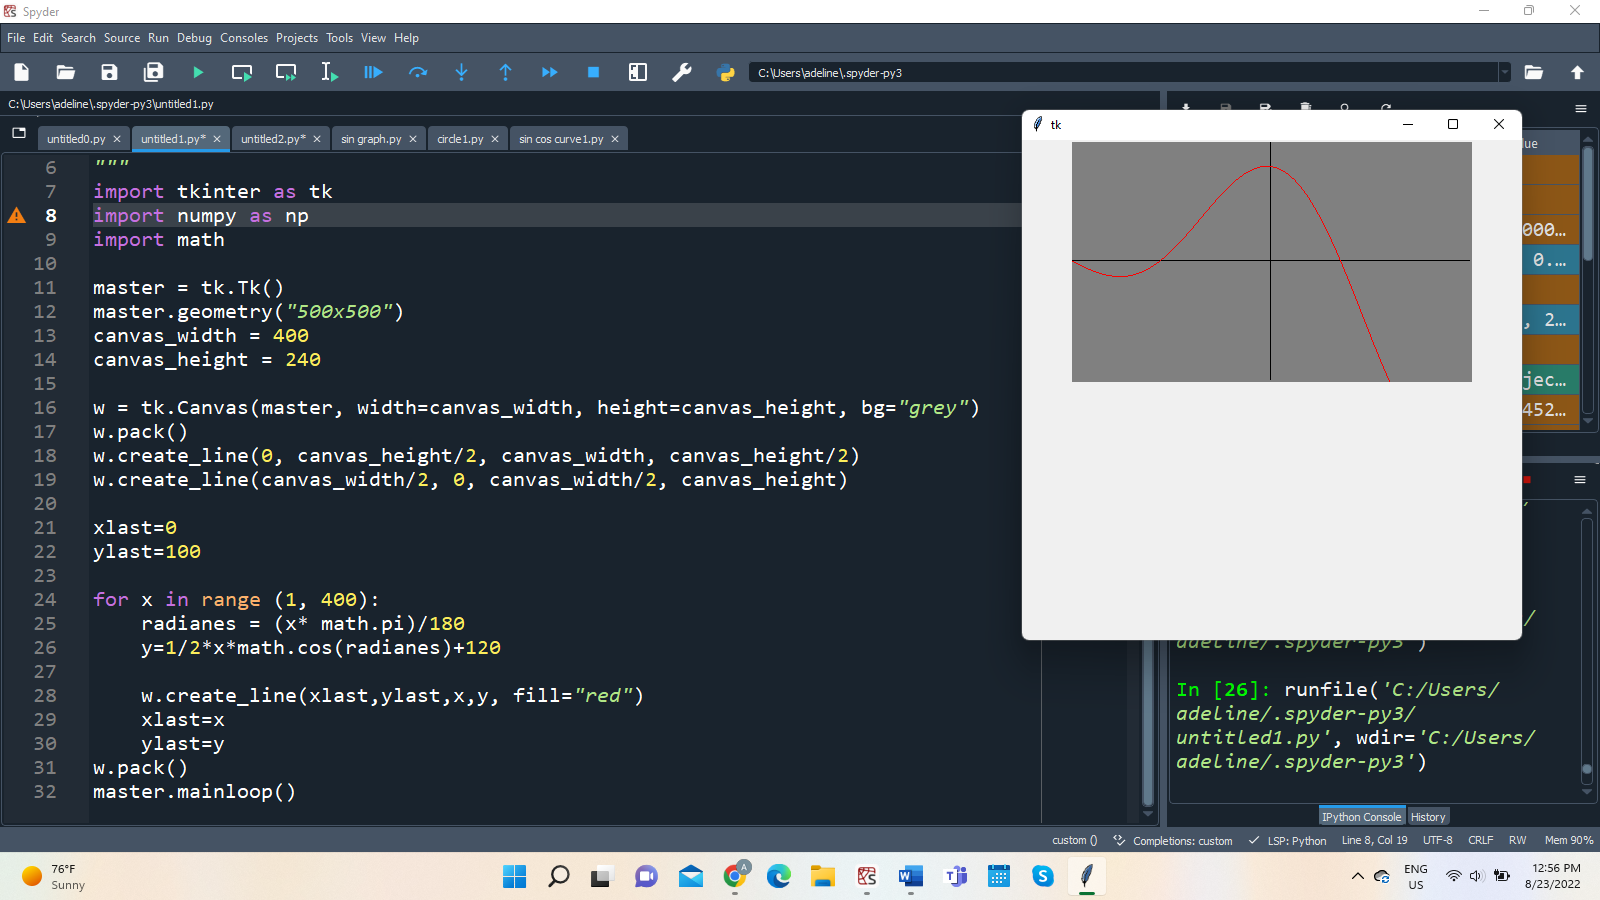Click LSP: Python status indicator
1600x900 pixels.
click(1288, 840)
